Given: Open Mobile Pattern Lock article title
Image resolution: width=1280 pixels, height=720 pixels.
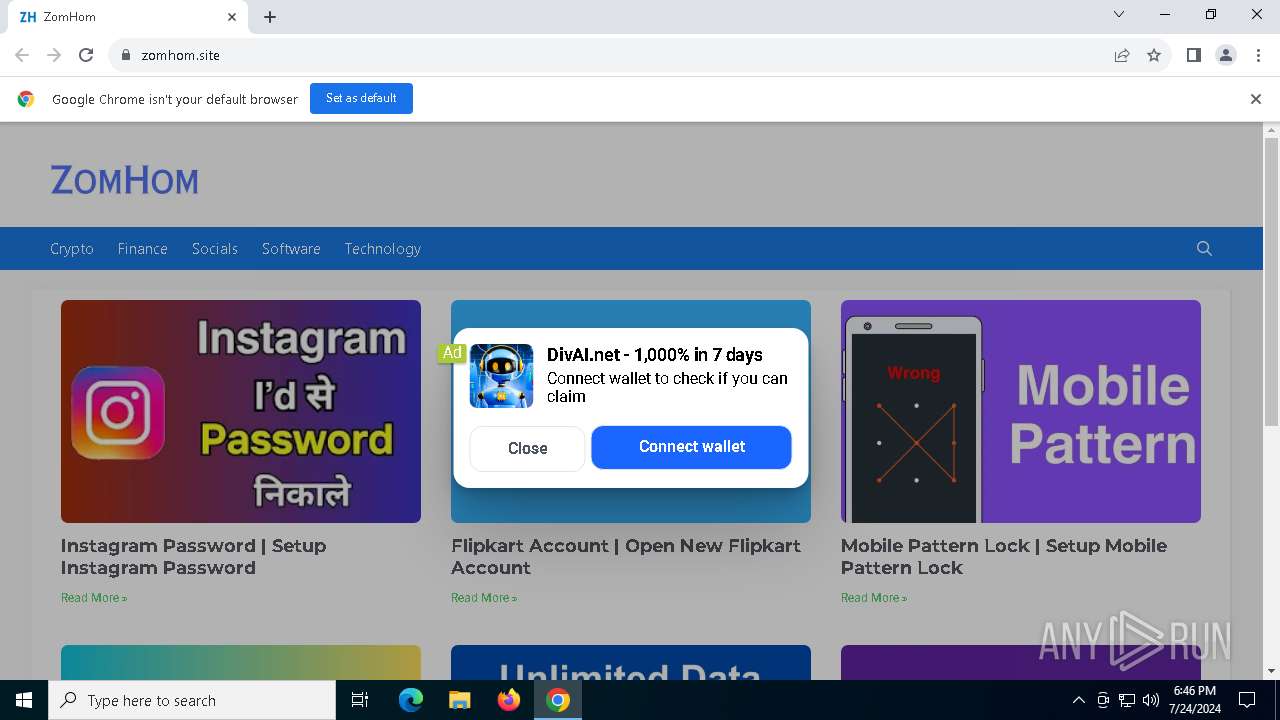Looking at the screenshot, I should [x=1004, y=557].
